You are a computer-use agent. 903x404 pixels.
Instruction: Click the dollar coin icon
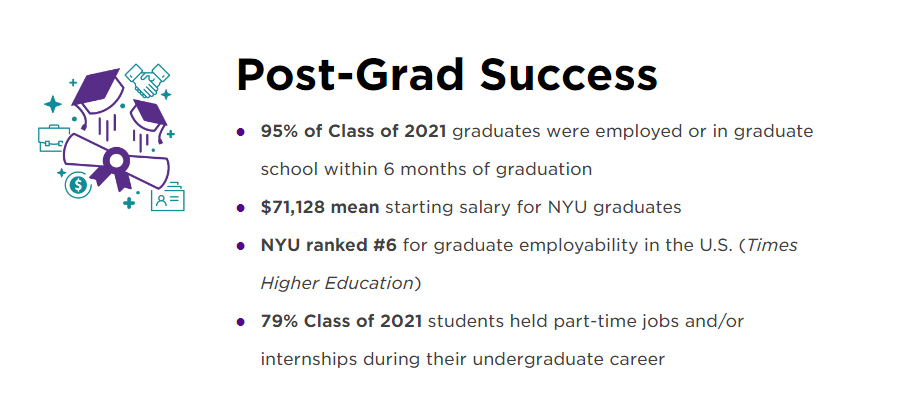76,184
